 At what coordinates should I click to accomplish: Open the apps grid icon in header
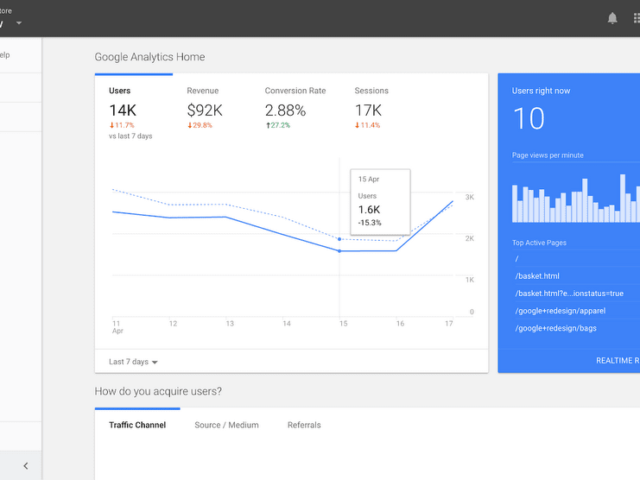(636, 18)
